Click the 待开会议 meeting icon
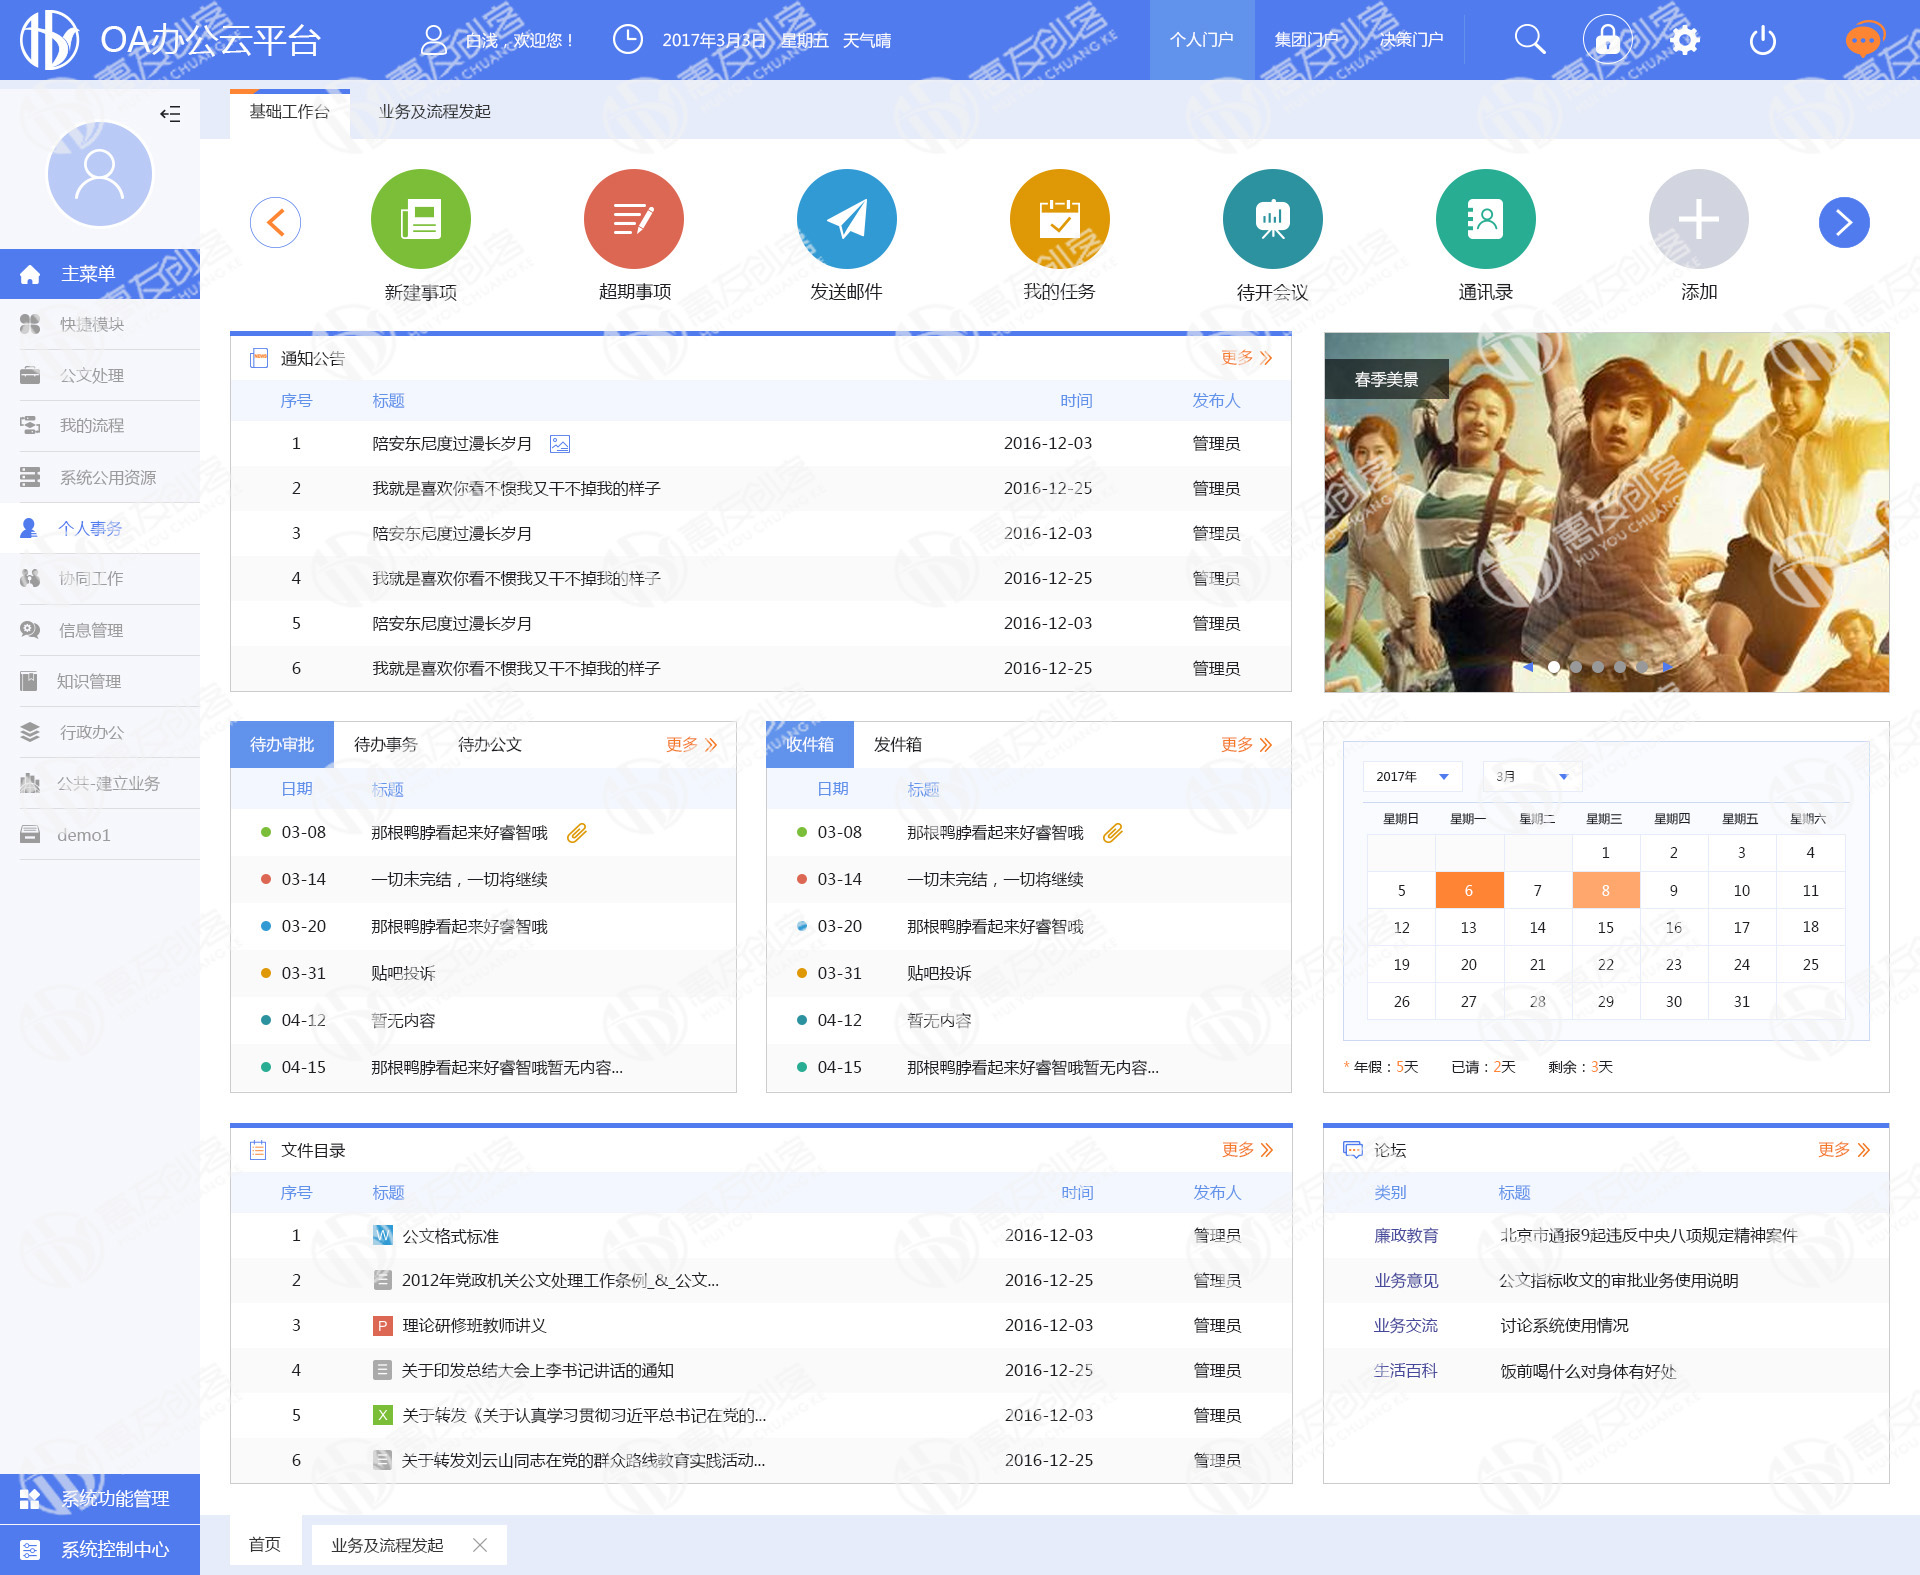Viewport: 1920px width, 1575px height. [x=1273, y=220]
